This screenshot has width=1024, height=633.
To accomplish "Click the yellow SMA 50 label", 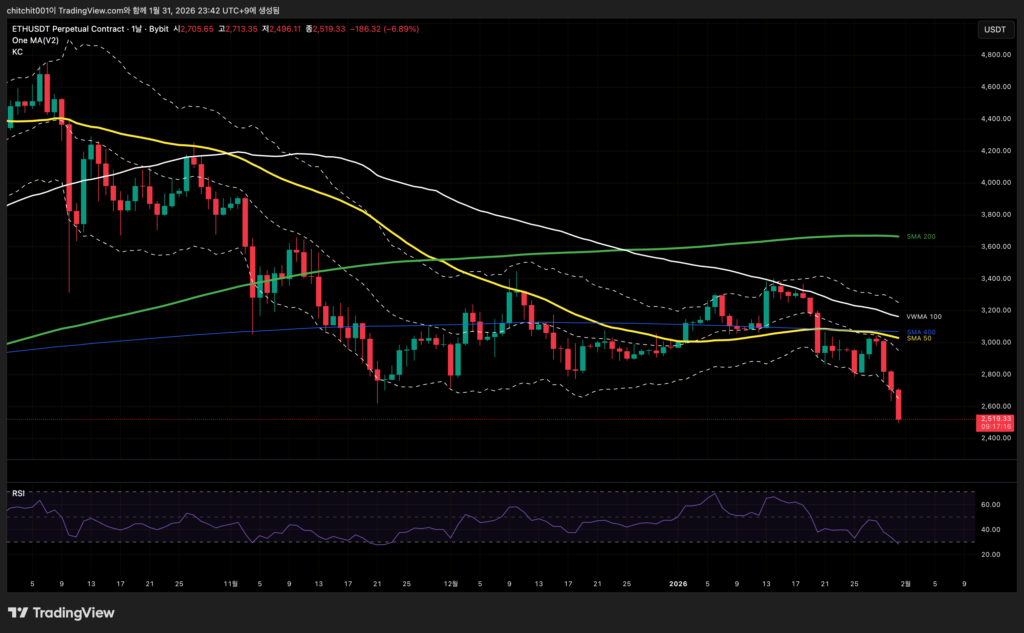I will (x=918, y=339).
